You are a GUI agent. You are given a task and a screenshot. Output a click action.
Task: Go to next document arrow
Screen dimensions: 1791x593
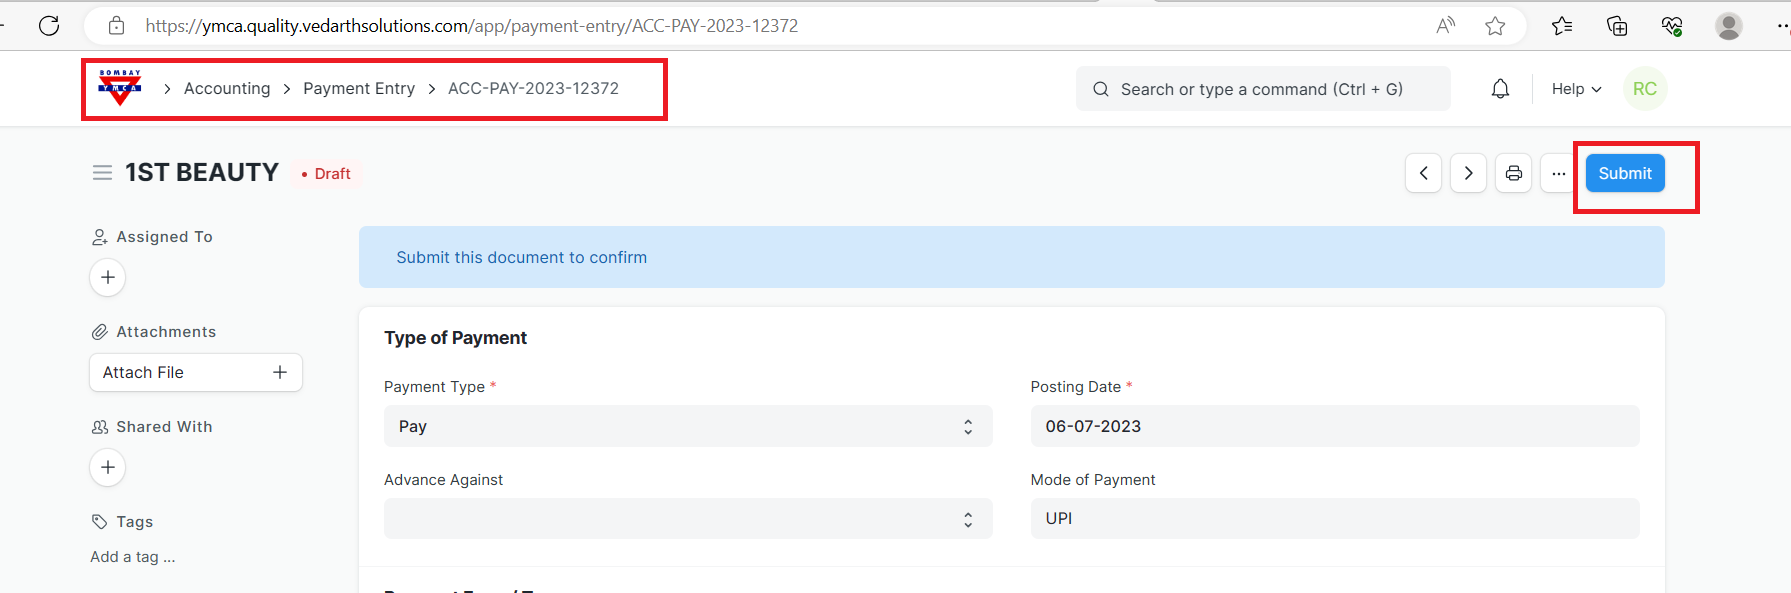[x=1468, y=173]
